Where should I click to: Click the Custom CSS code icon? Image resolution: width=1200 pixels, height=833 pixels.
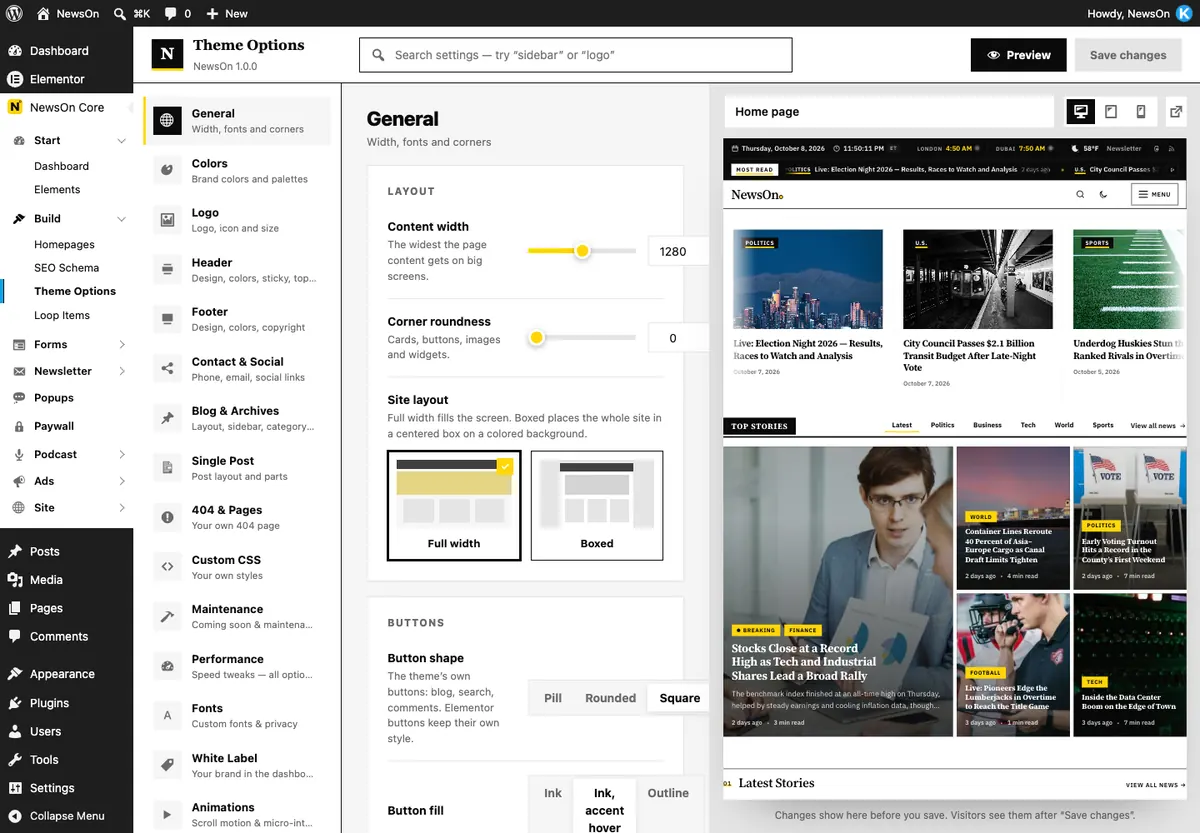[x=167, y=567]
